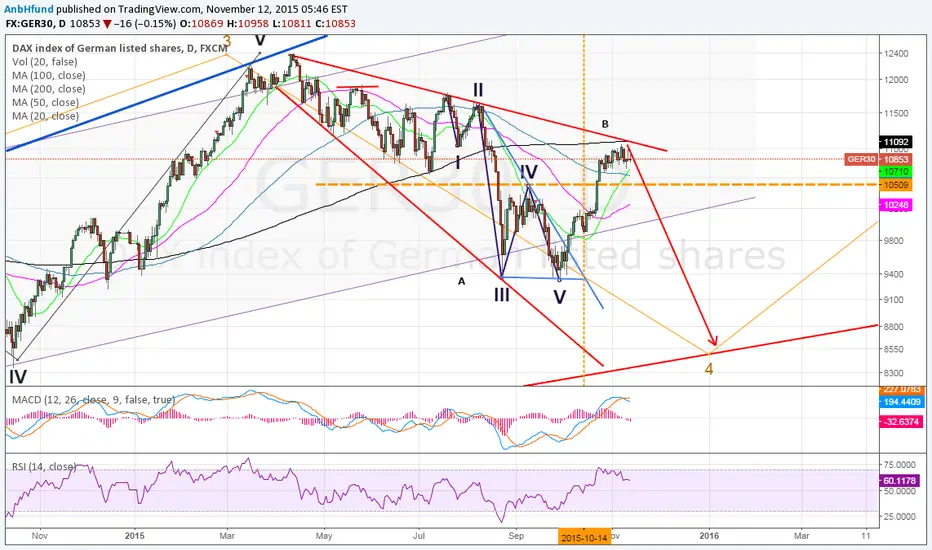Click the 8300 price axis label
Screen dimensions: 932x550
tap(896, 373)
